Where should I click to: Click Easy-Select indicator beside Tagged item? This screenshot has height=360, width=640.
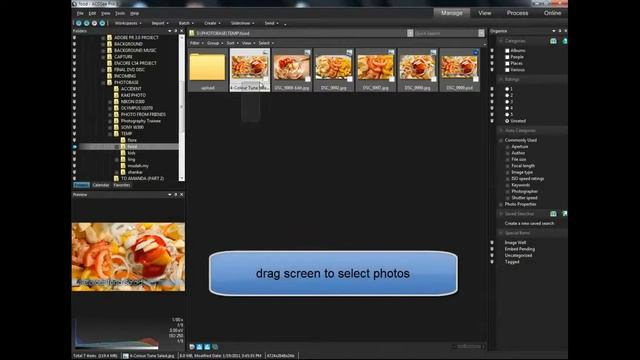492,262
